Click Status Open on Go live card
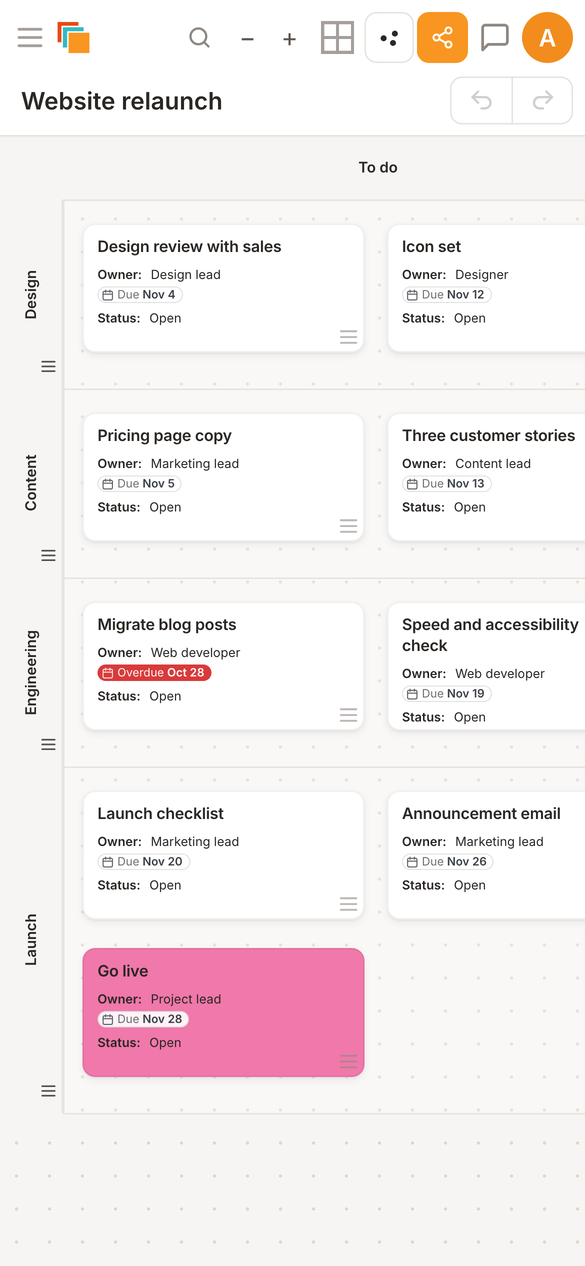This screenshot has height=1266, width=585. [139, 1043]
